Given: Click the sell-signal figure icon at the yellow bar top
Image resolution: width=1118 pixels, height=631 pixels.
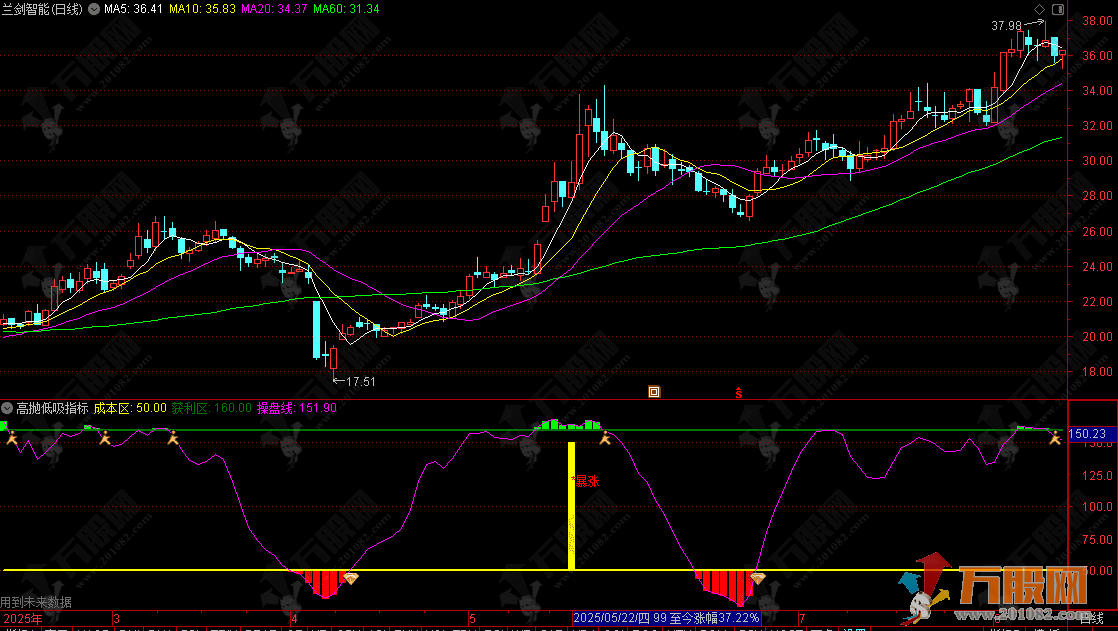Looking at the screenshot, I should [603, 438].
